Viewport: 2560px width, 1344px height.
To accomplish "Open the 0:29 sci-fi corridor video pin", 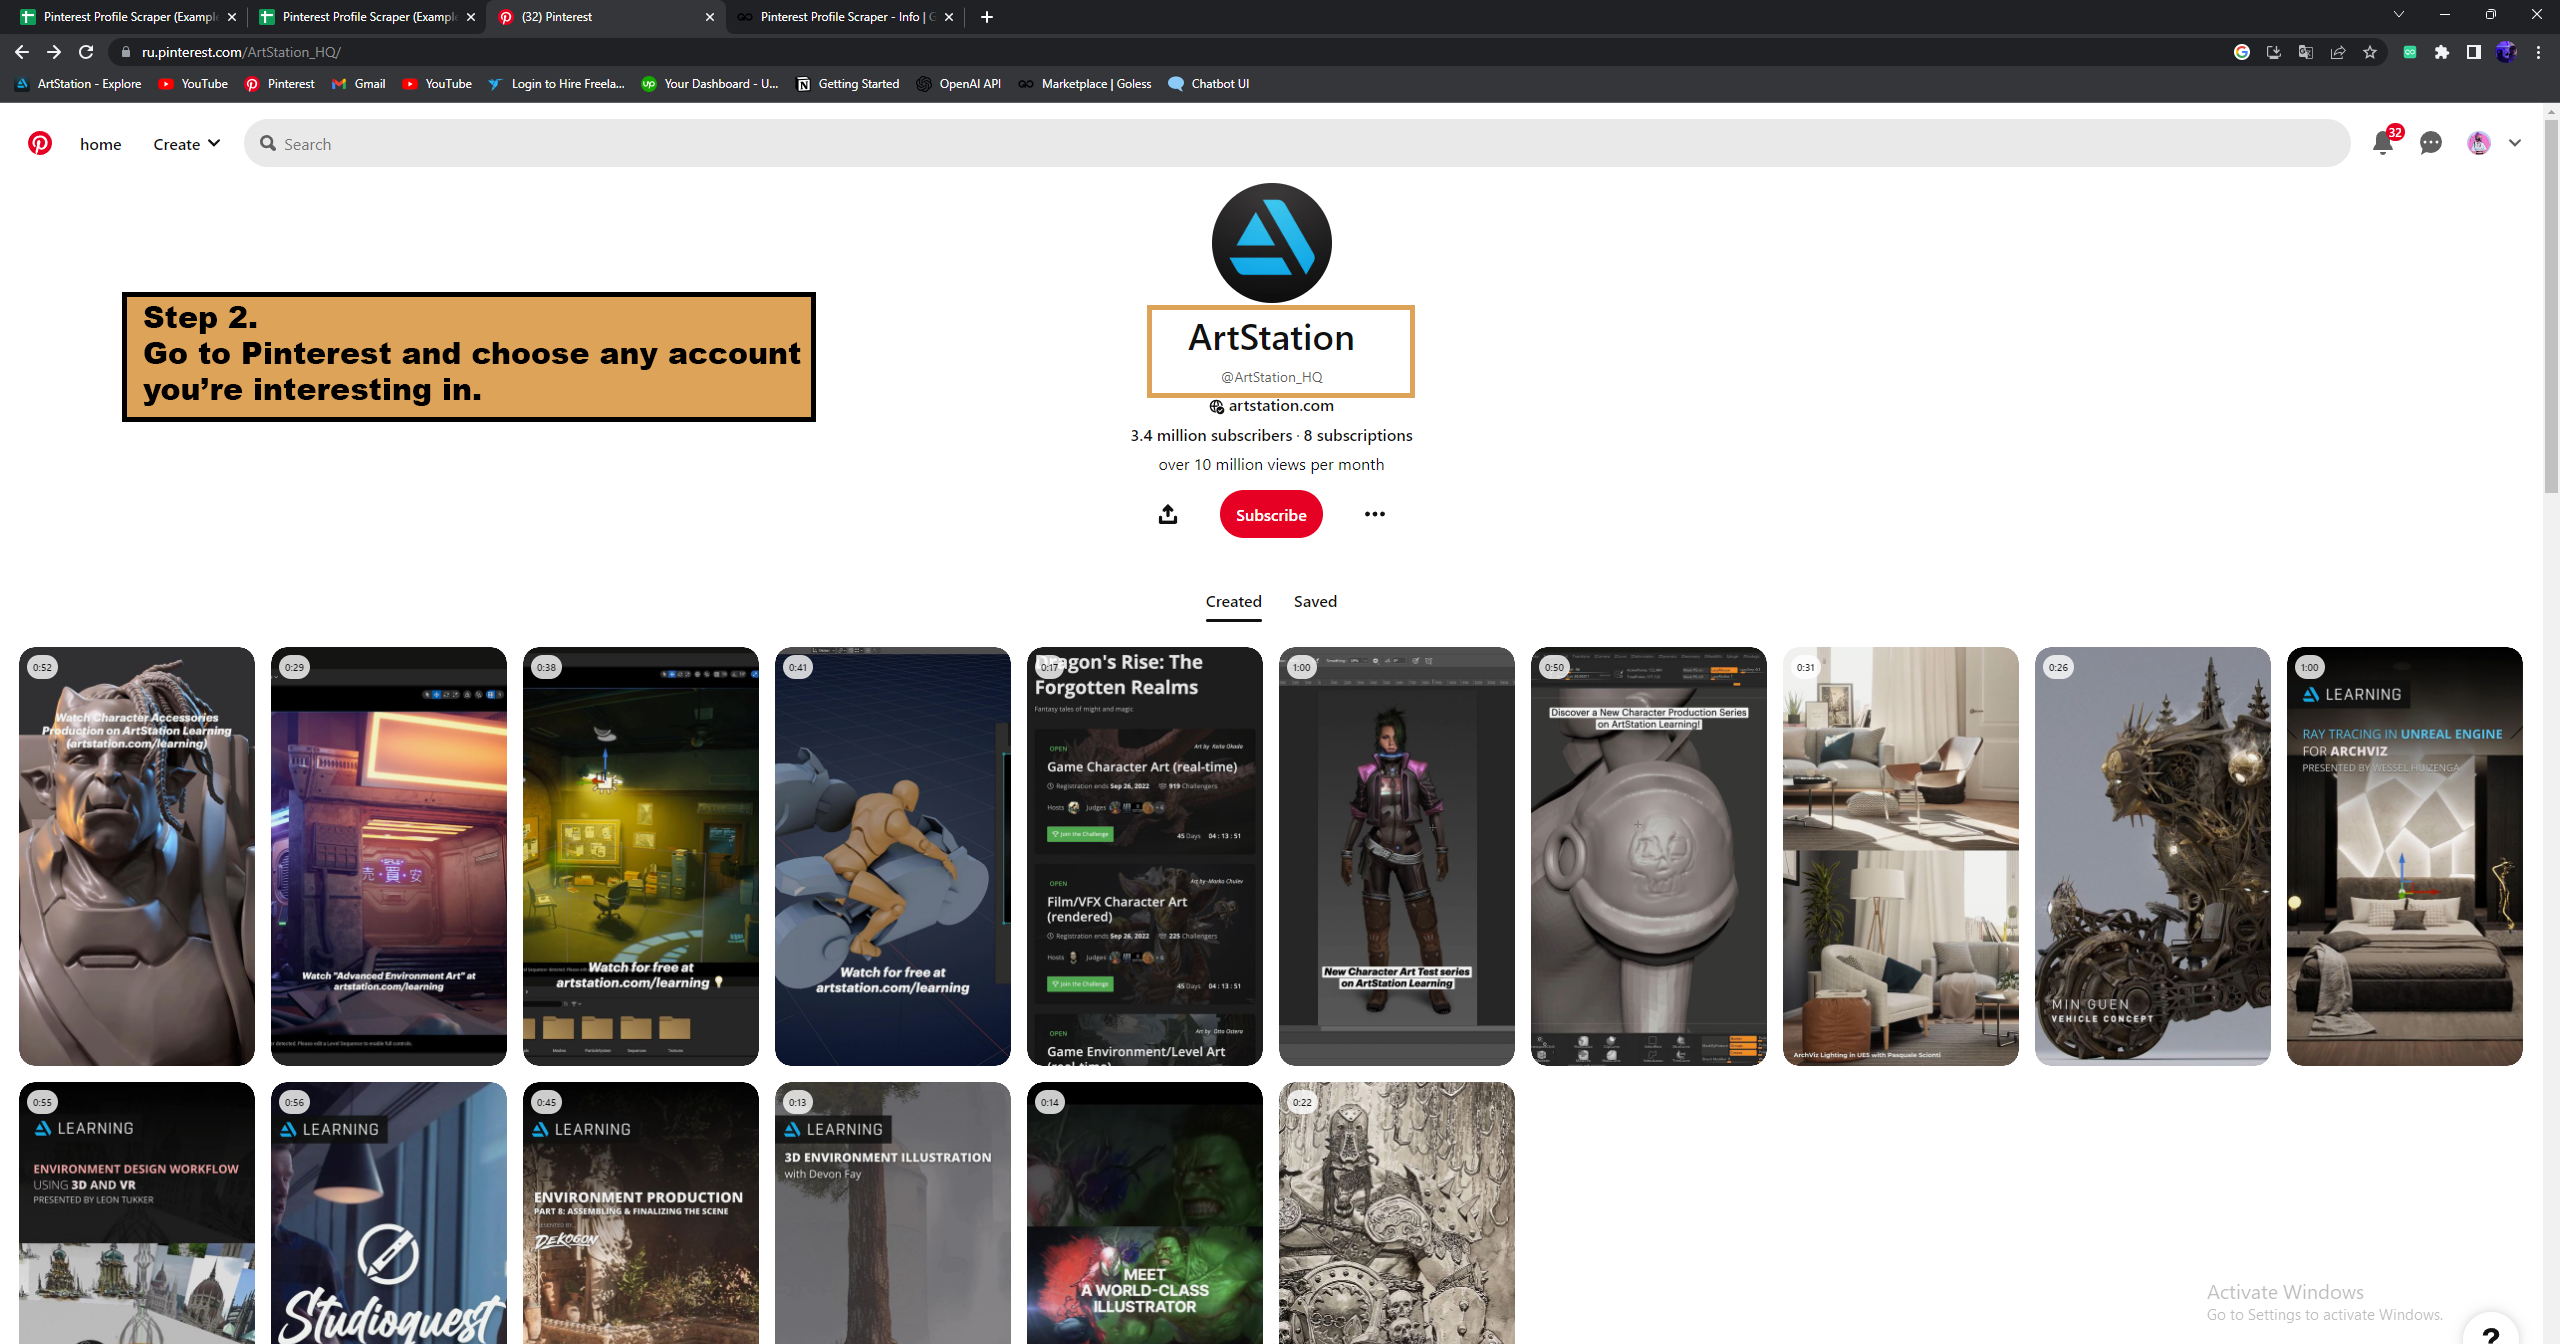I will click(389, 856).
